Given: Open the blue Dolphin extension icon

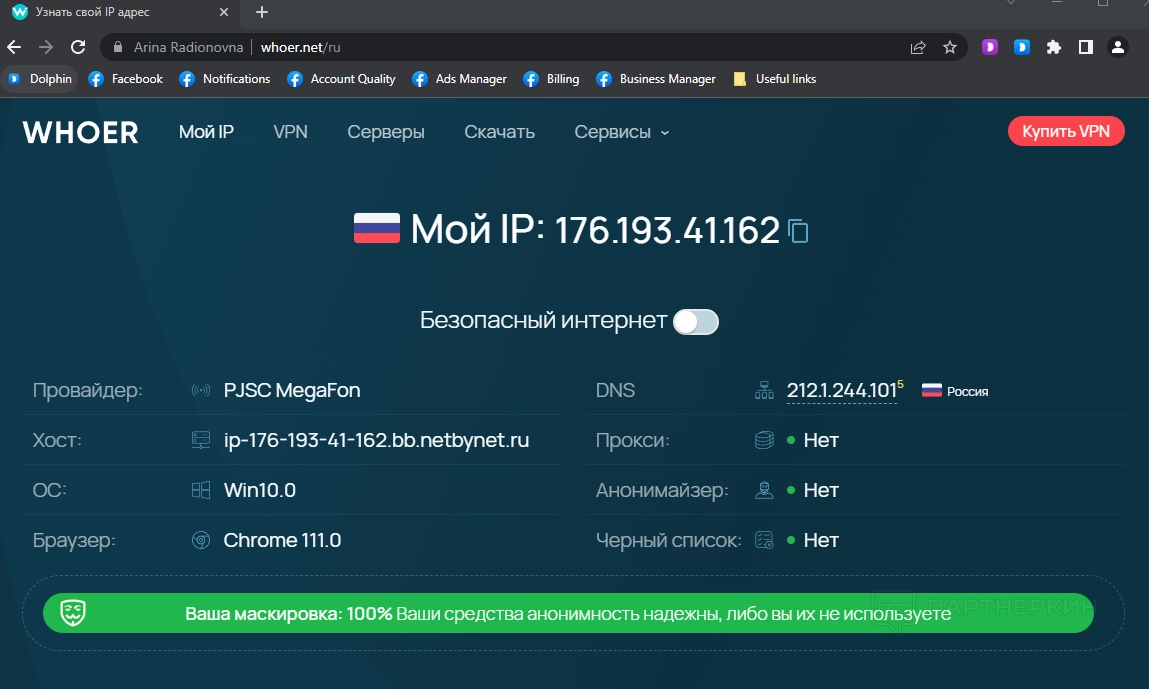Looking at the screenshot, I should pos(1022,47).
